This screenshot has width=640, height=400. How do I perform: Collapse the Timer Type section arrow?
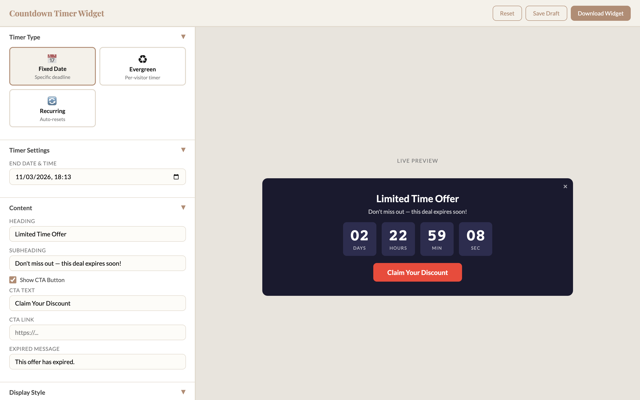(x=183, y=37)
